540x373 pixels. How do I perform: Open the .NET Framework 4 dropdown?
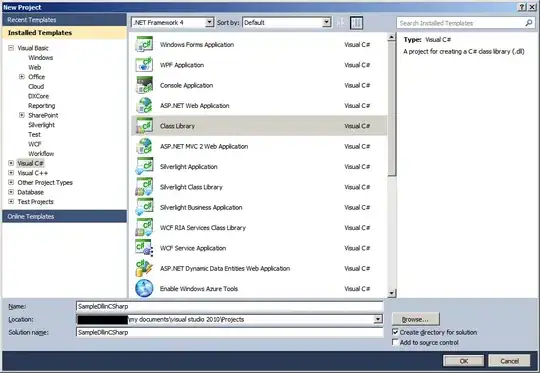tap(209, 22)
